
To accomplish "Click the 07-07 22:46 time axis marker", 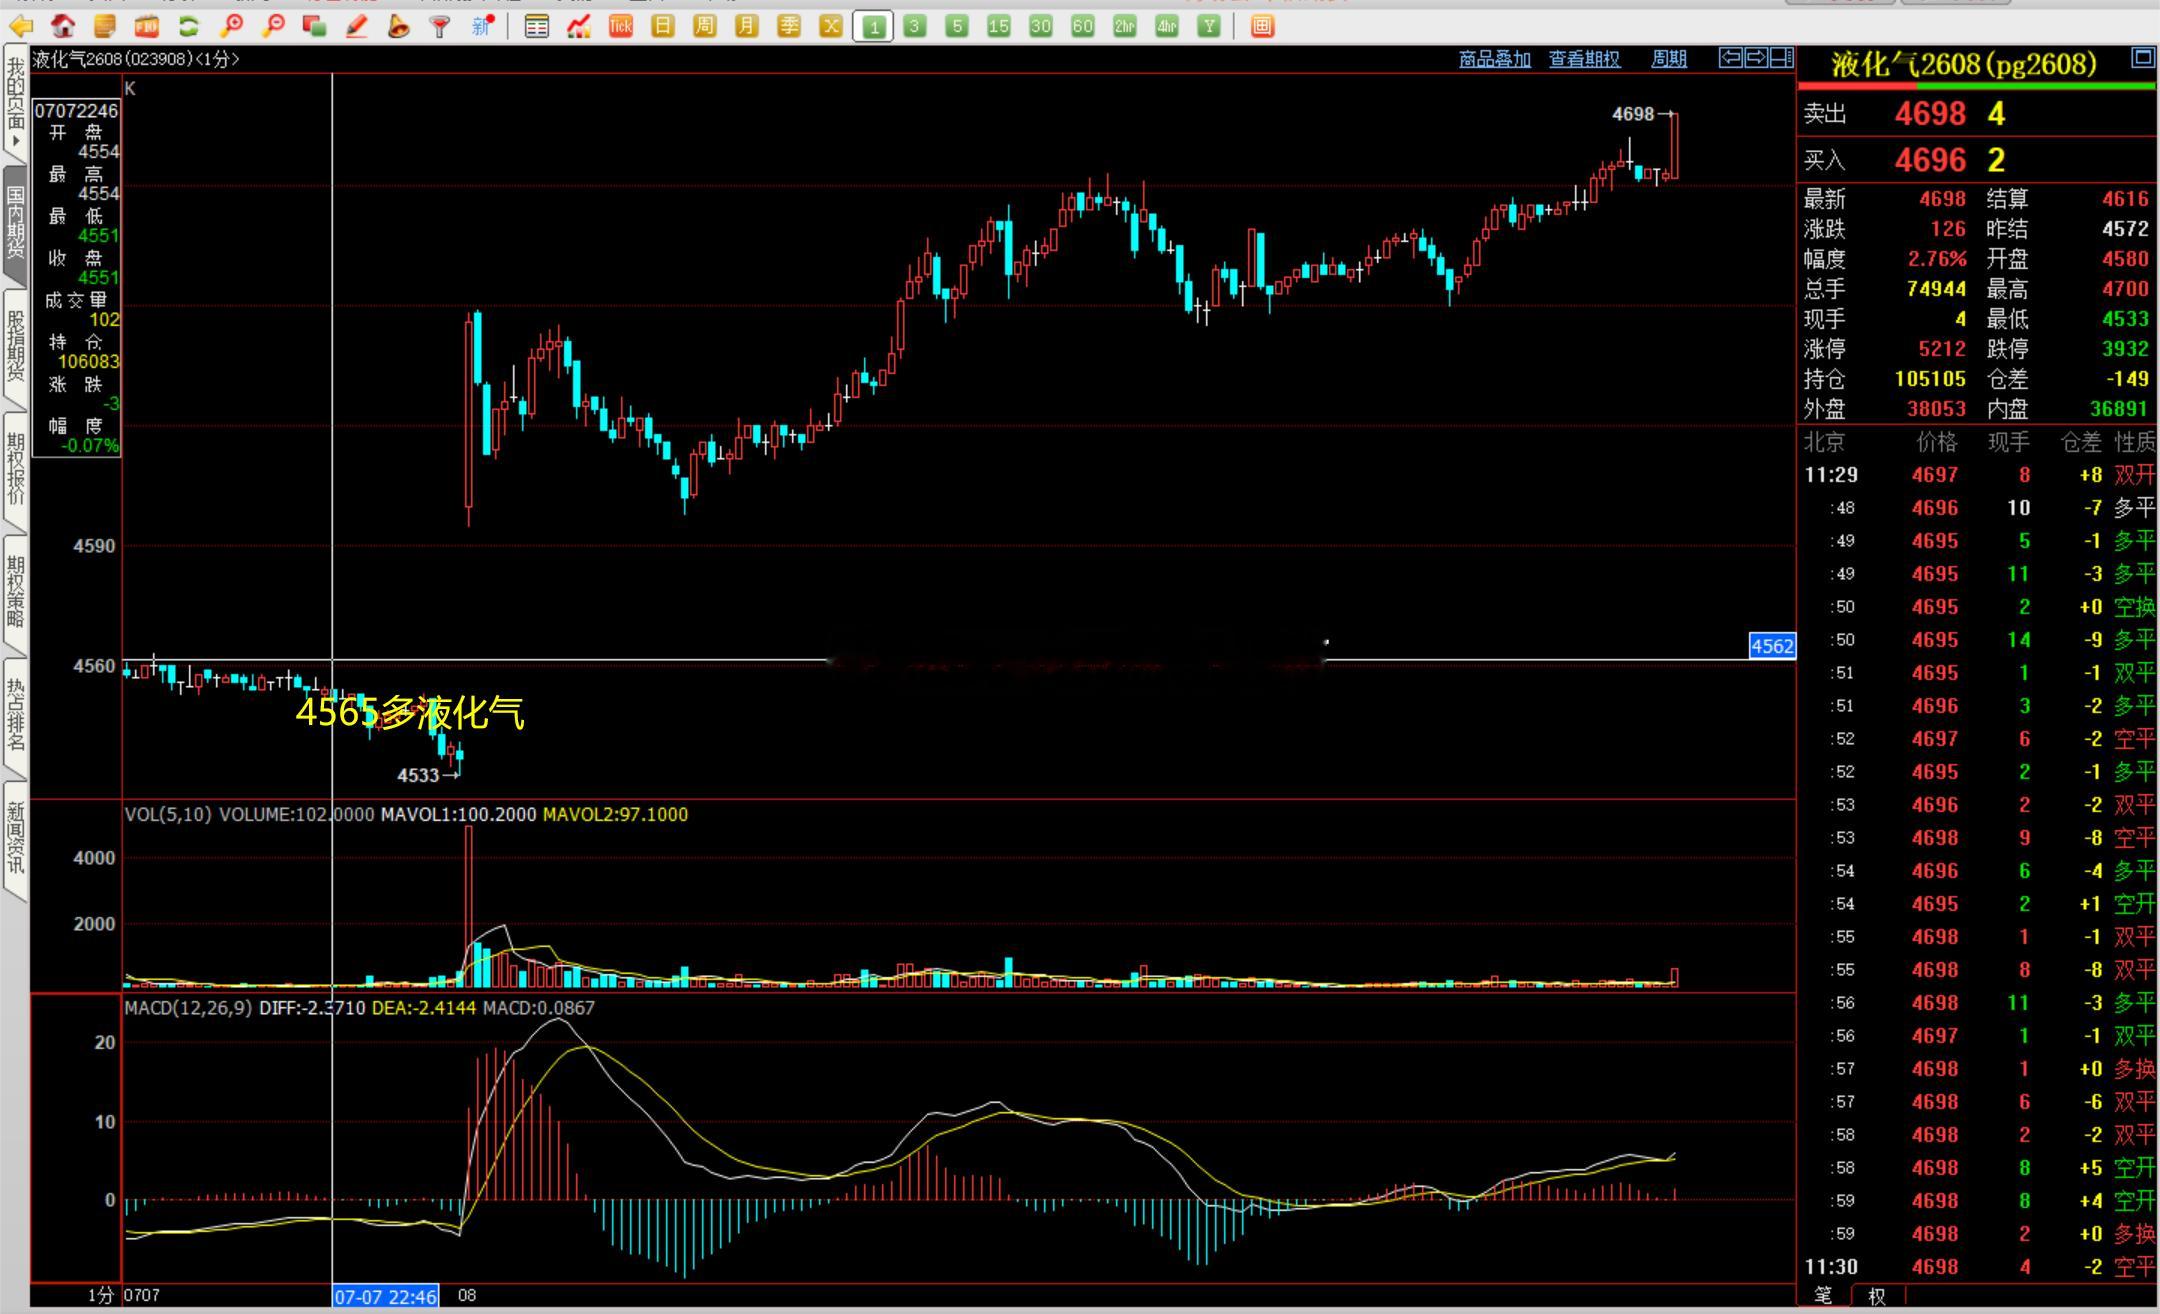I will tap(385, 1296).
